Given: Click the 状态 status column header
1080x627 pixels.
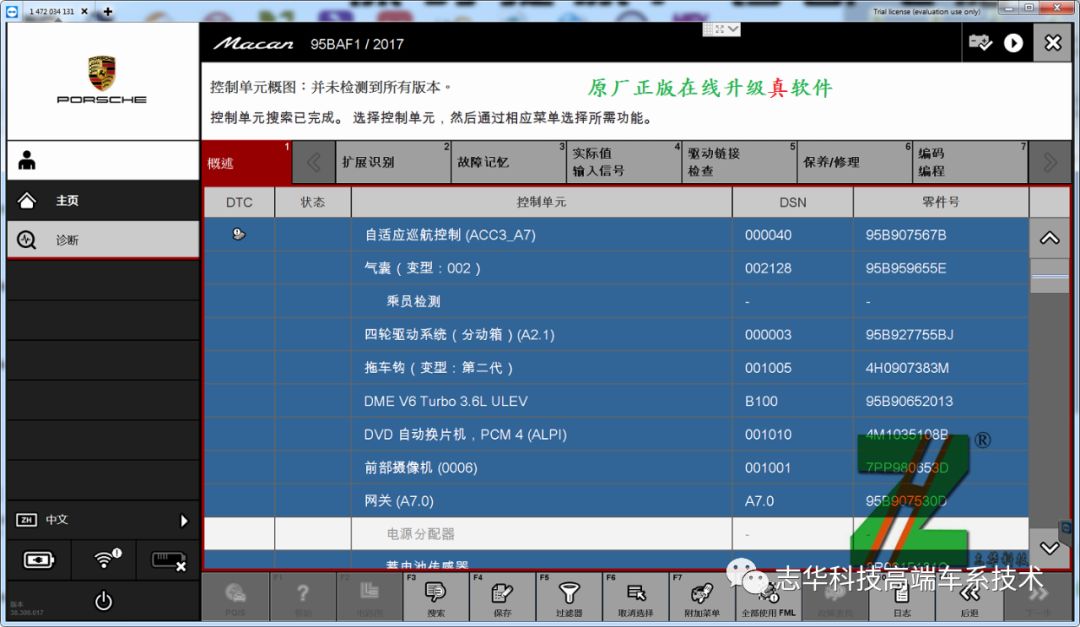Looking at the screenshot, I should tap(313, 202).
